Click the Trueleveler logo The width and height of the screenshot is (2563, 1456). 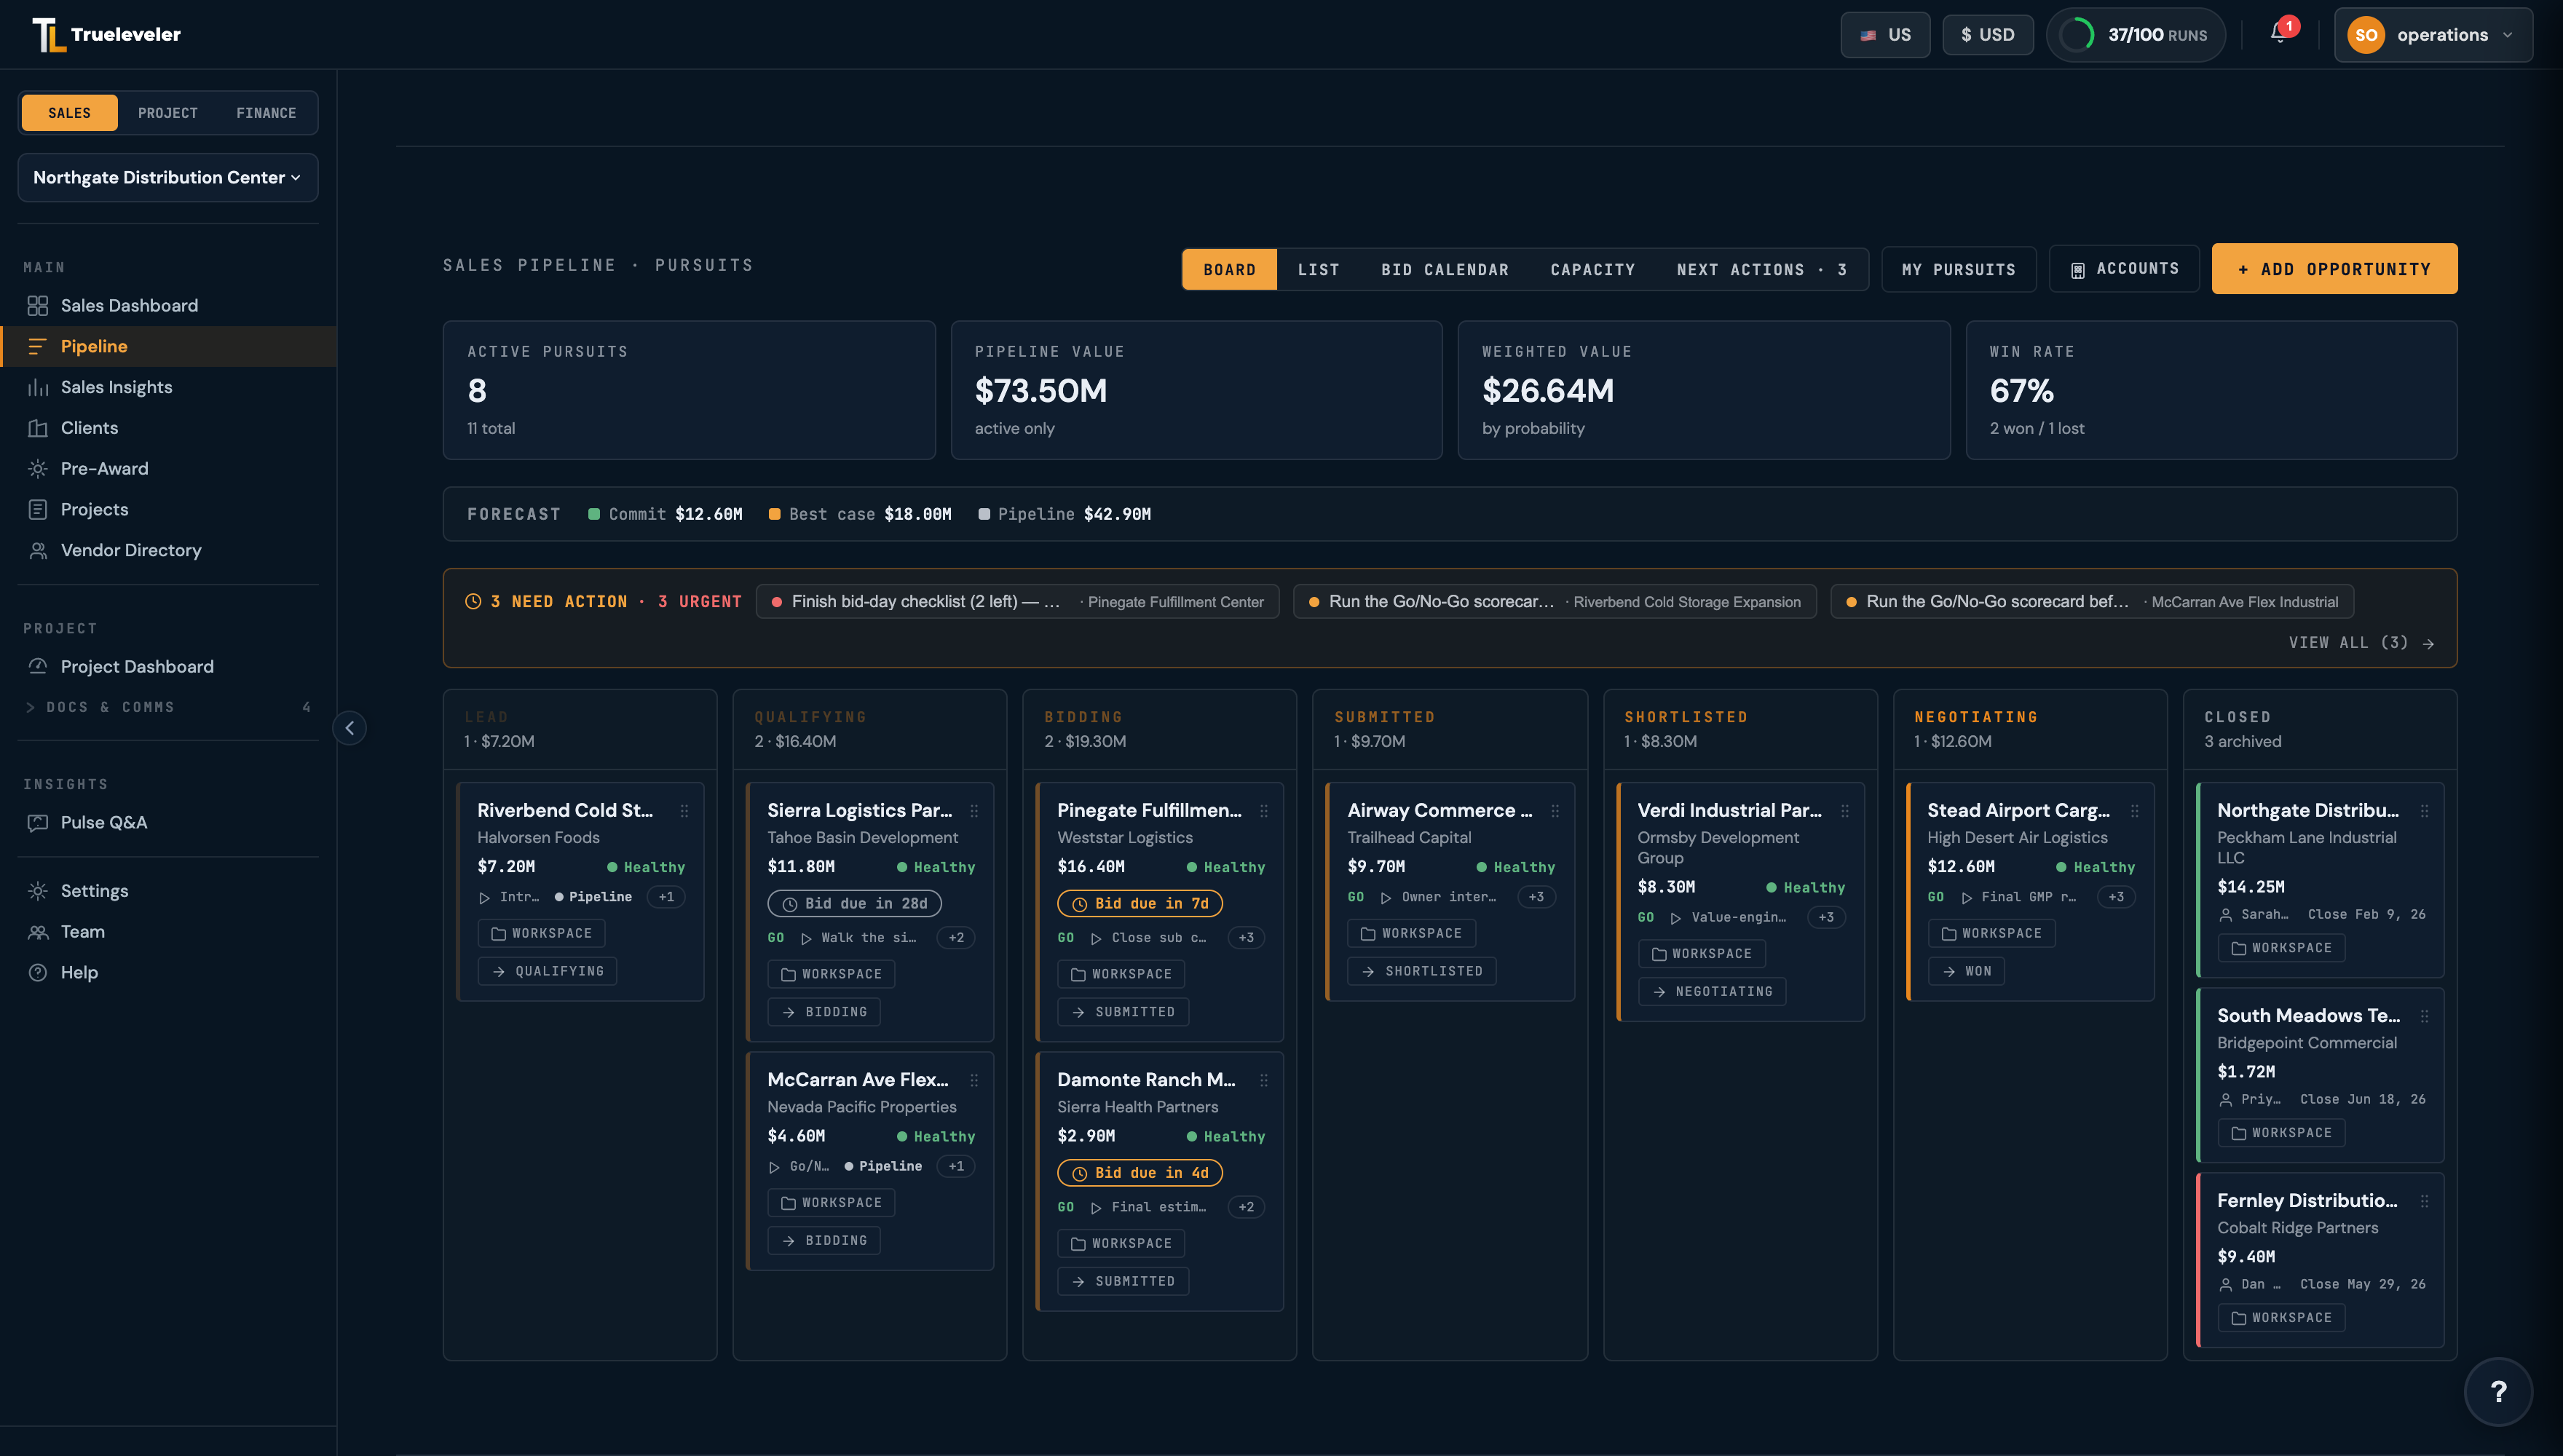[106, 34]
